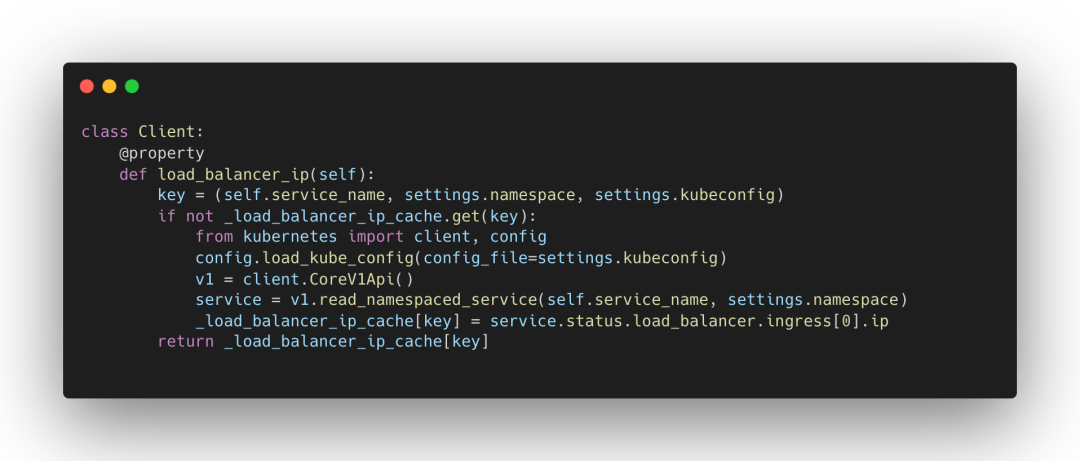Screen dimensions: 1080x461
Task: Click the green maximize window dot
Action: click(x=132, y=86)
